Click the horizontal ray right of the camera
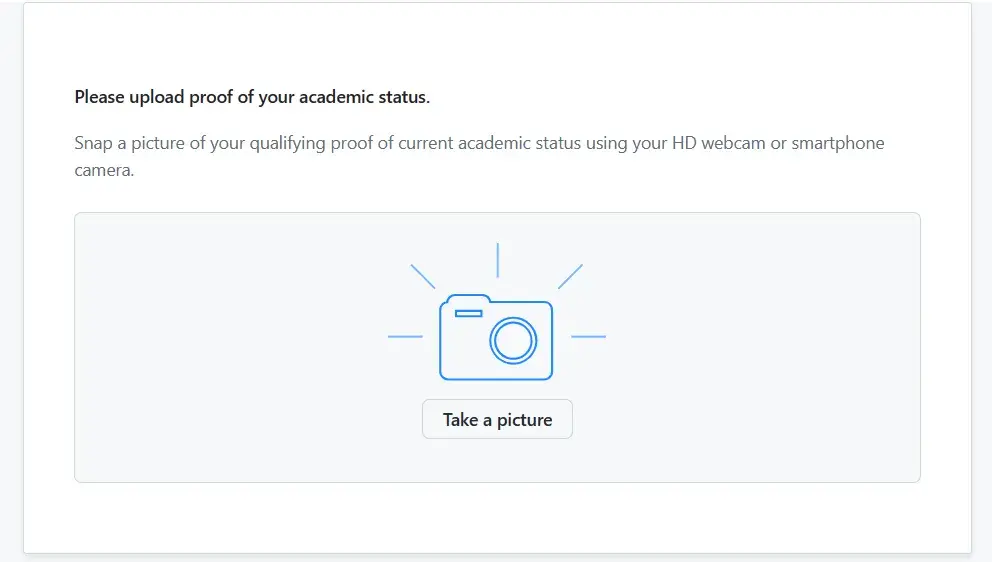The width and height of the screenshot is (992, 562). click(x=588, y=337)
